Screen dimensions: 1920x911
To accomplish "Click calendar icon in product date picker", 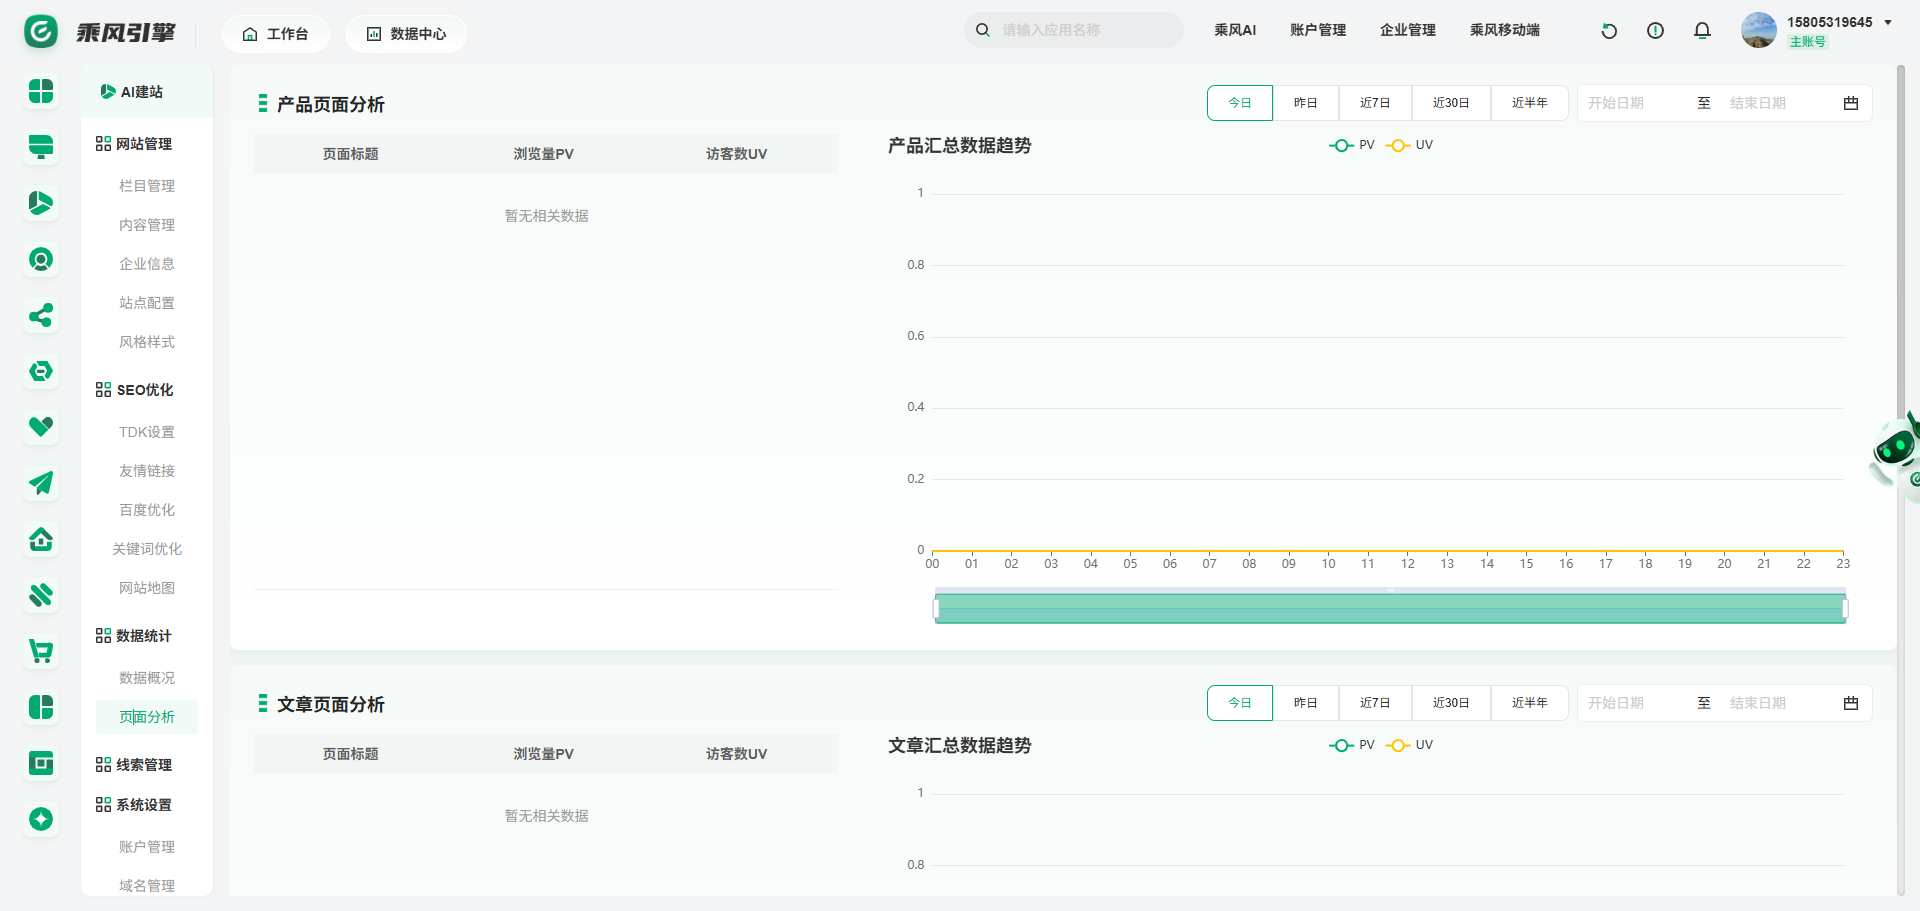I will click(1850, 103).
